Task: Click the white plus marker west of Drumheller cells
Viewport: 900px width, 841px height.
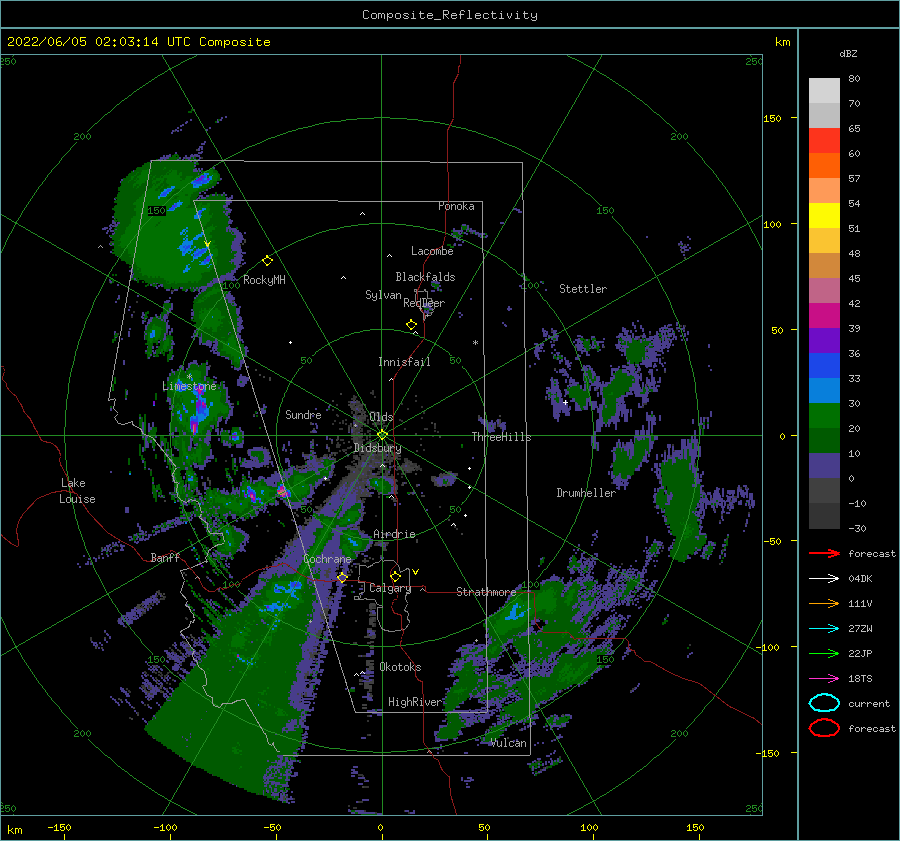Action: coord(565,402)
